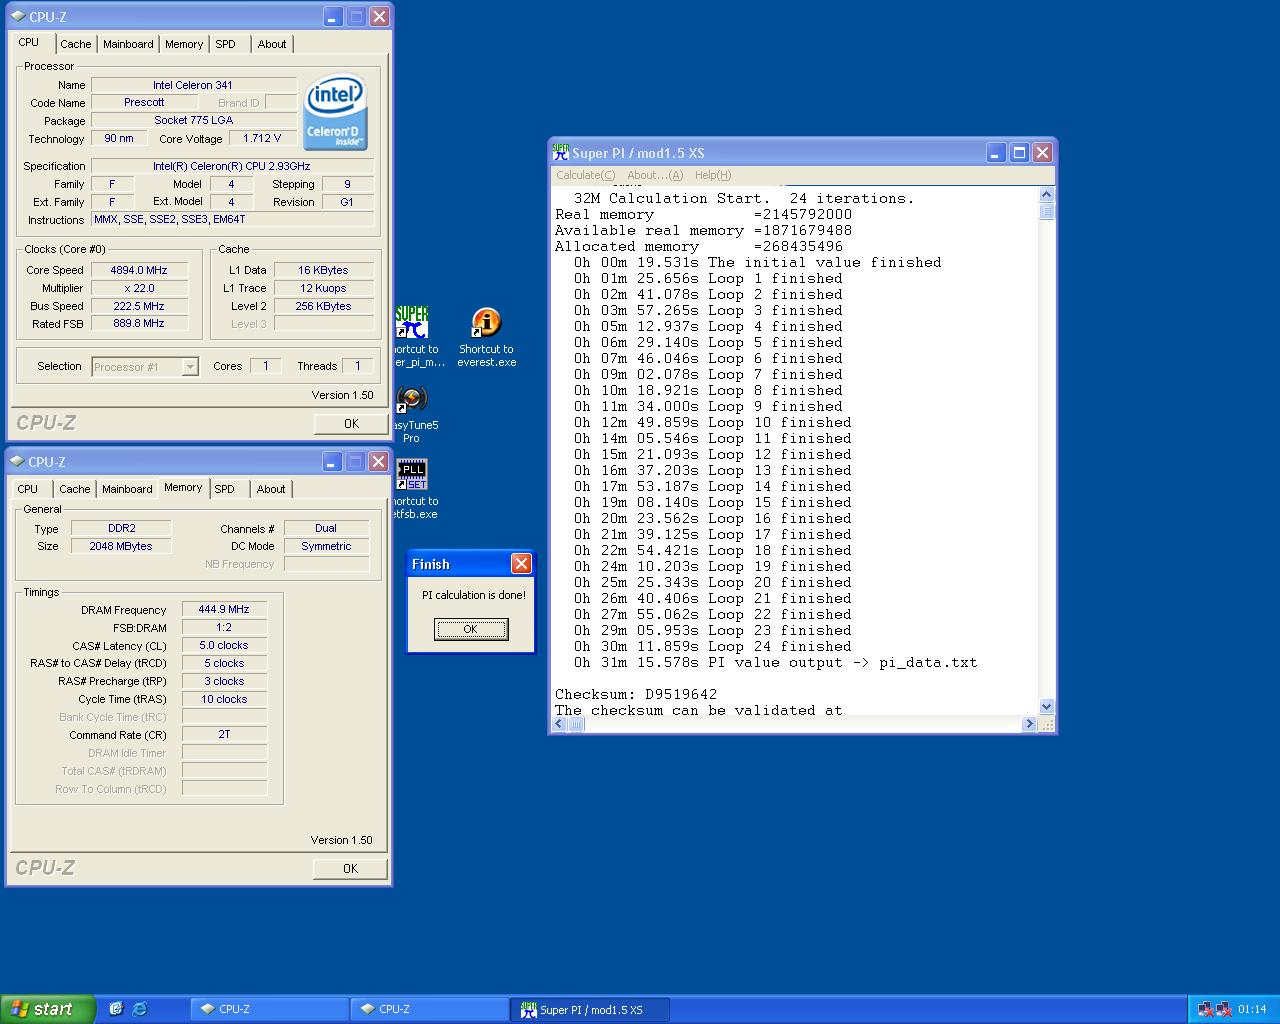Select Super PI / mod1.5 XS taskbar button
The width and height of the screenshot is (1280, 1024).
[590, 1010]
